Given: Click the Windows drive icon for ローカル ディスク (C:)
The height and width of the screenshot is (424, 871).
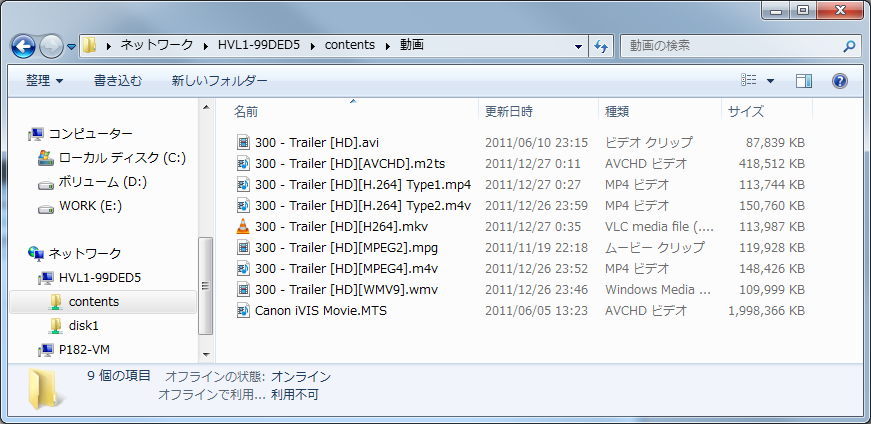Looking at the screenshot, I should point(46,158).
